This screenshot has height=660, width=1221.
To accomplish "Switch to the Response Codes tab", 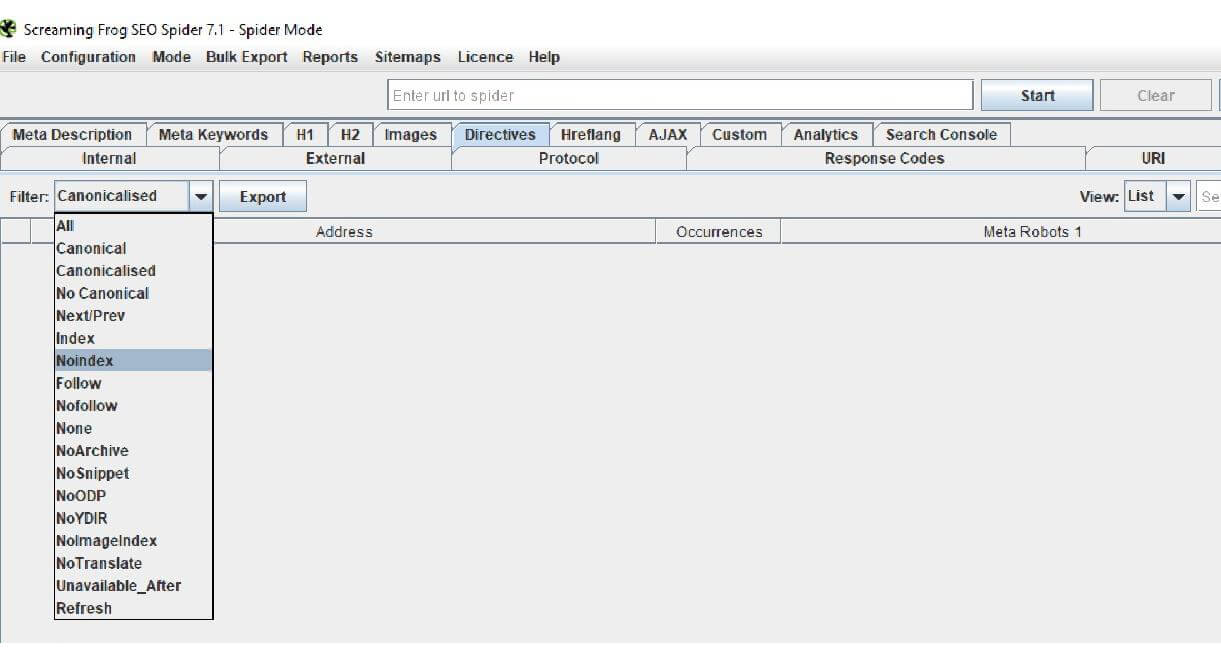I will pyautogui.click(x=884, y=158).
